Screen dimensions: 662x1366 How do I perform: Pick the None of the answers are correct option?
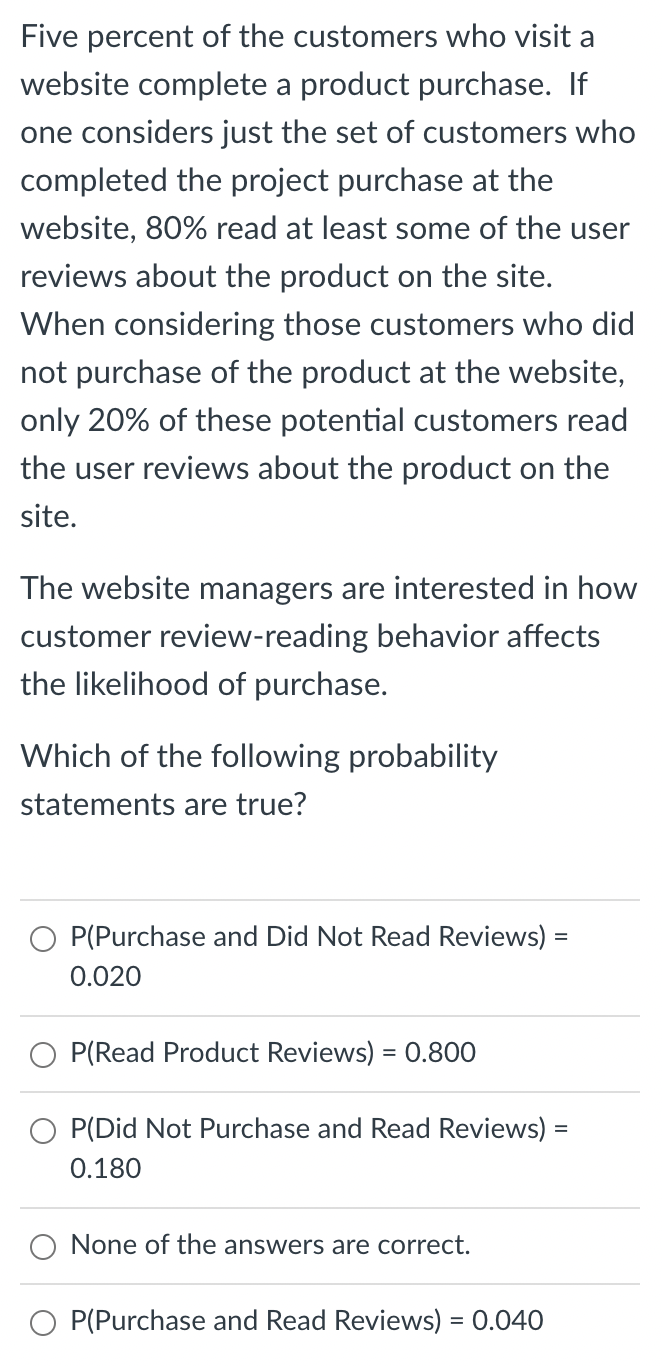click(x=42, y=1246)
